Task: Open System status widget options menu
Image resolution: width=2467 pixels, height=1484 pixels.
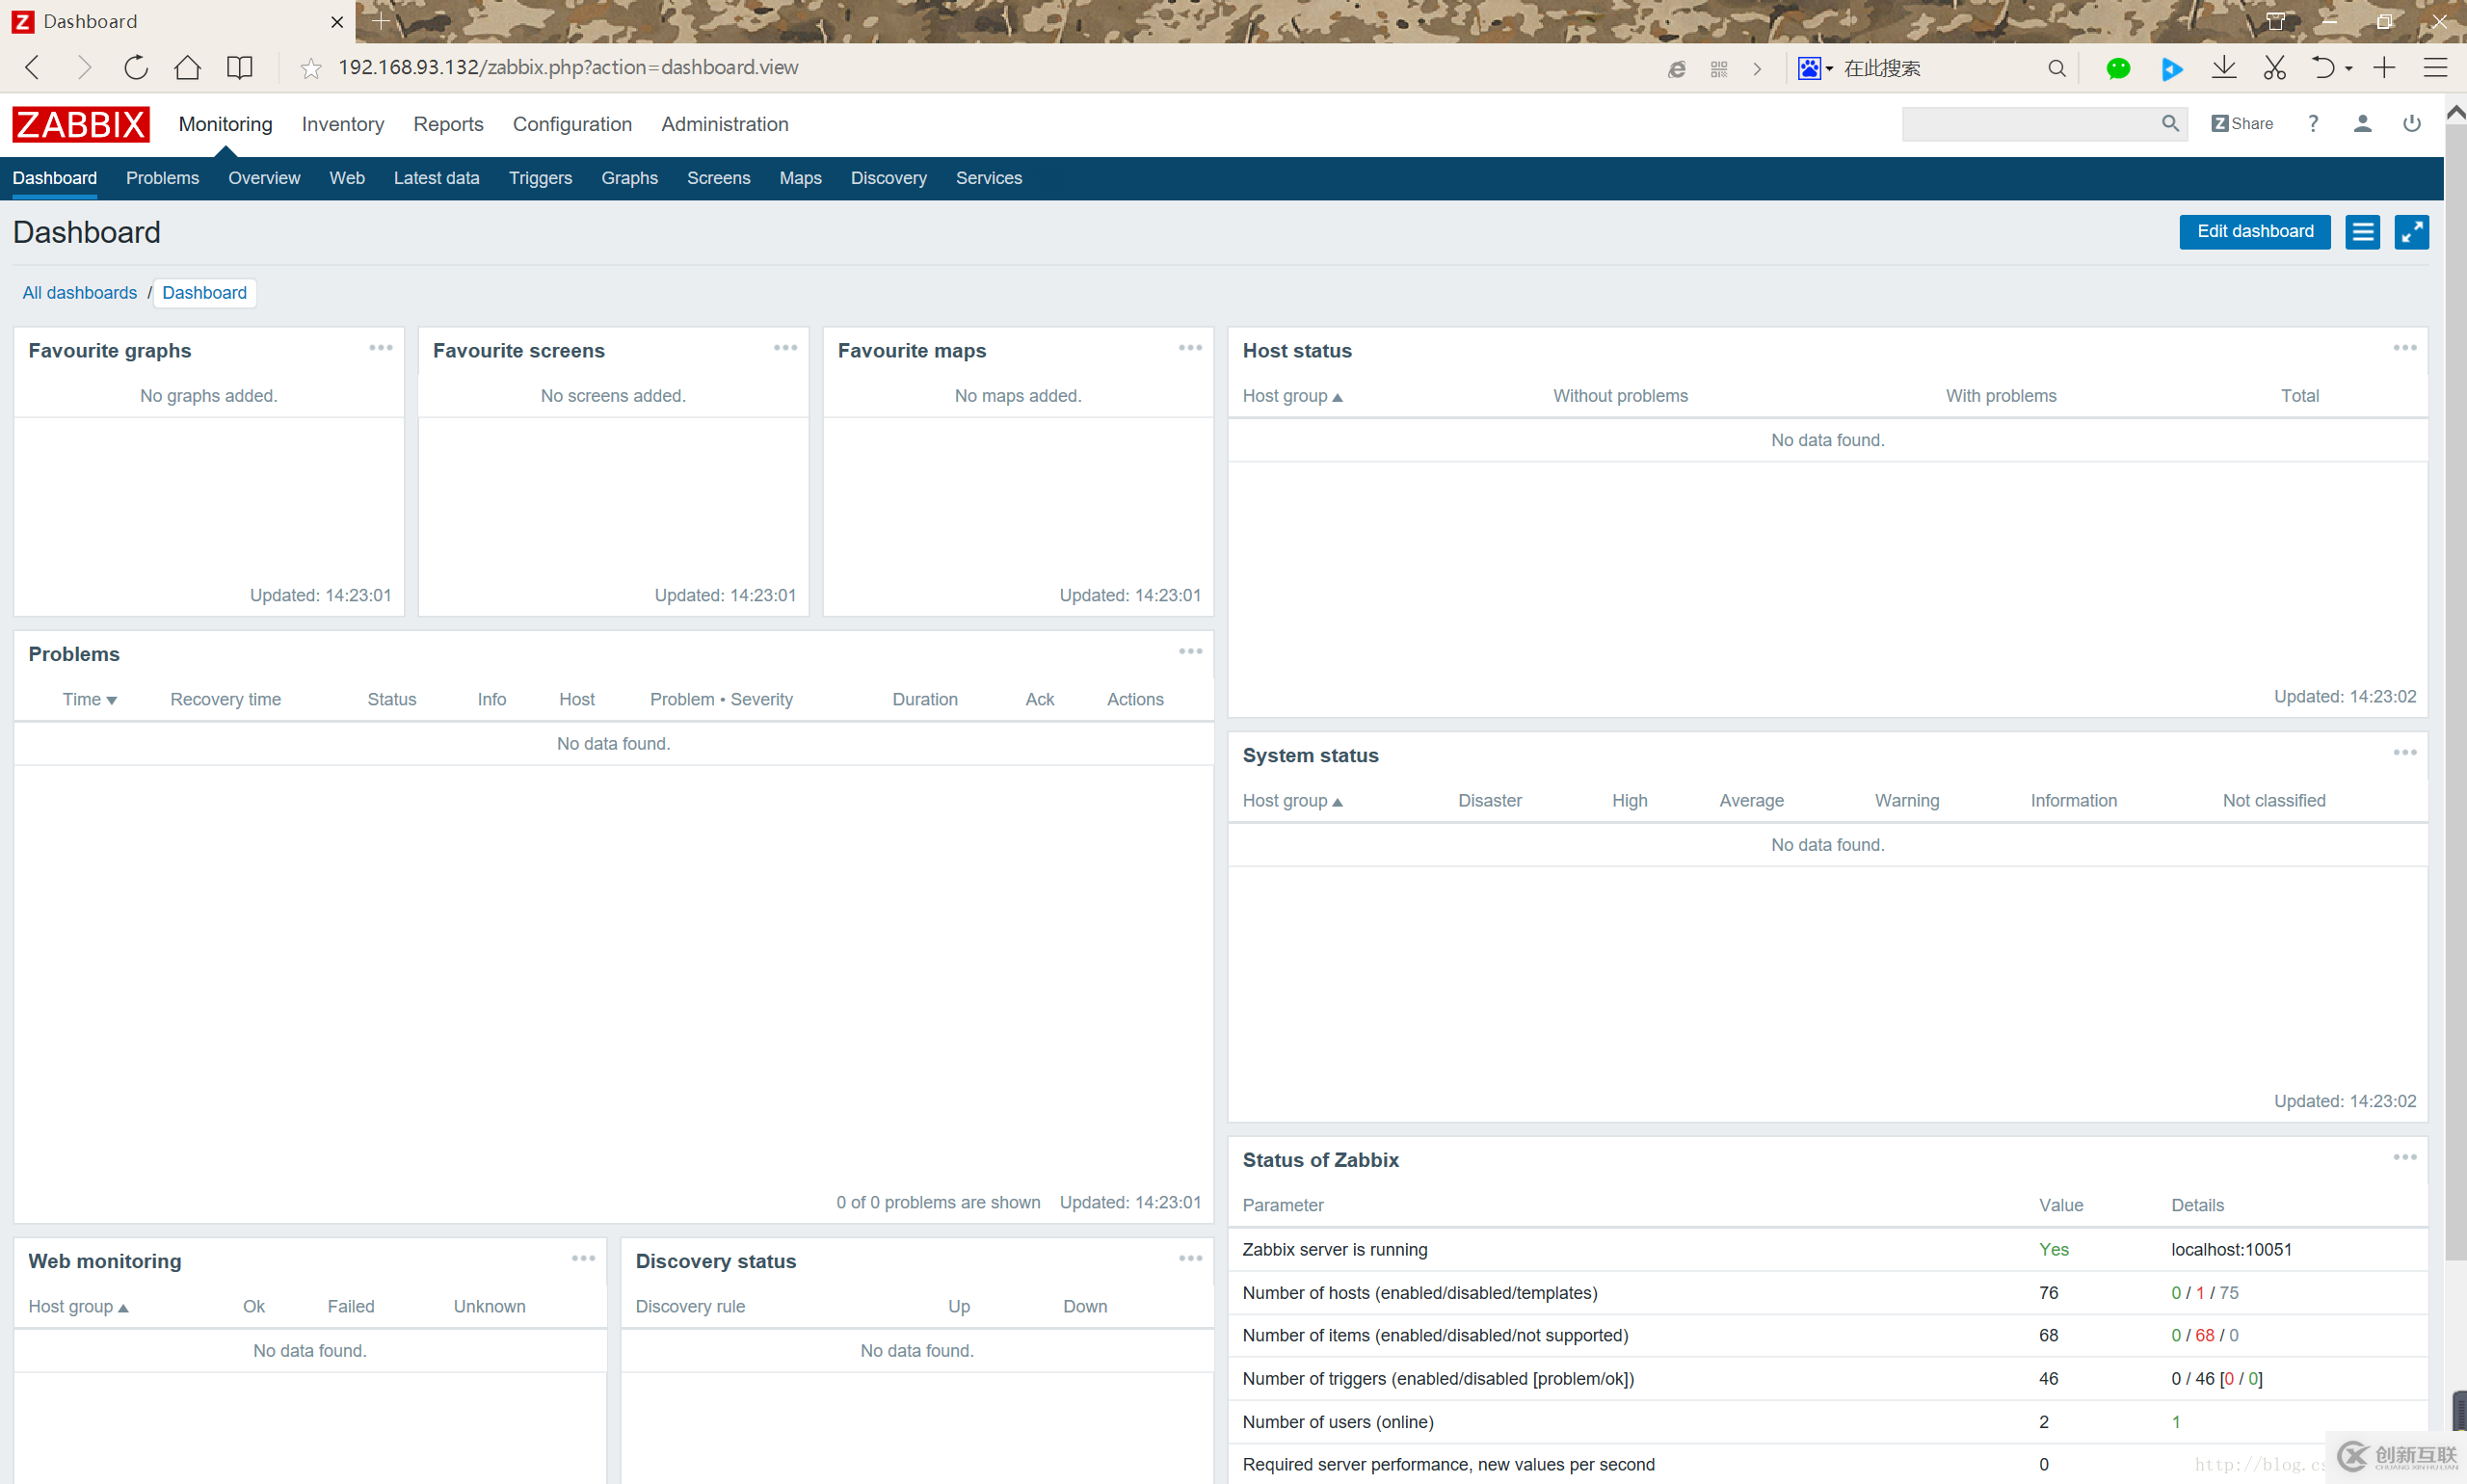Action: 2405,752
